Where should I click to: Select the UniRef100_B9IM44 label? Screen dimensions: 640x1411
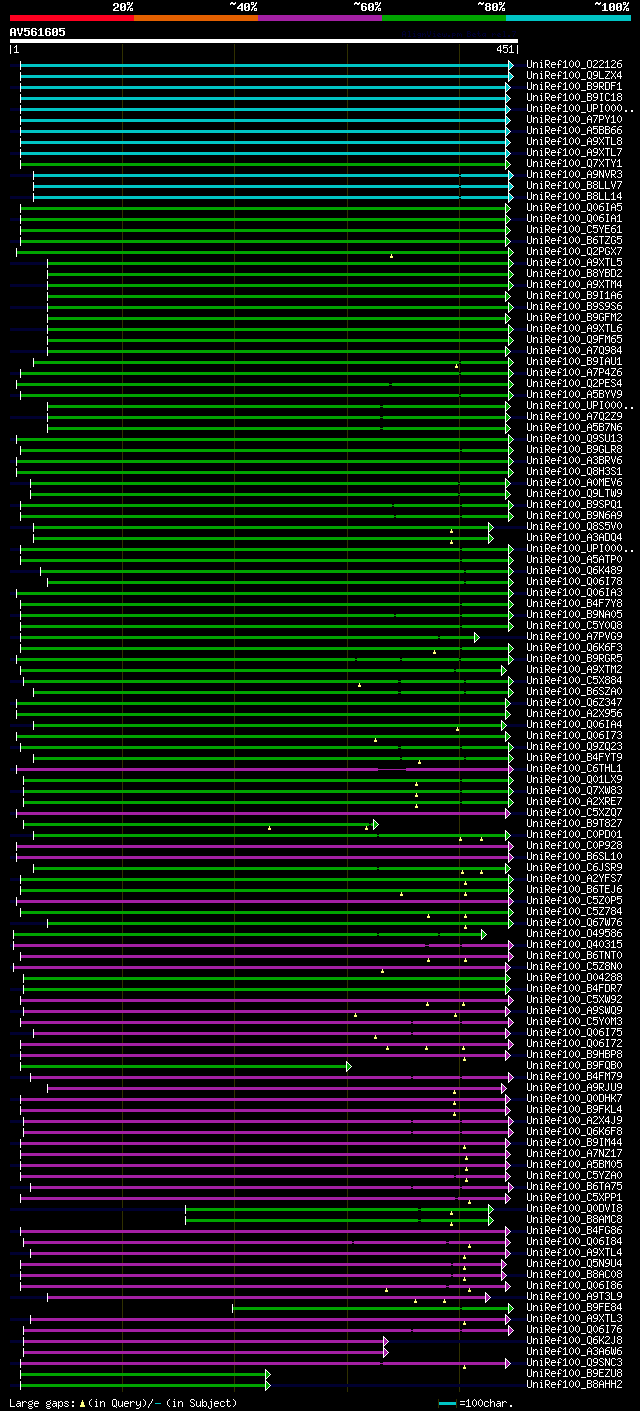pos(574,1142)
